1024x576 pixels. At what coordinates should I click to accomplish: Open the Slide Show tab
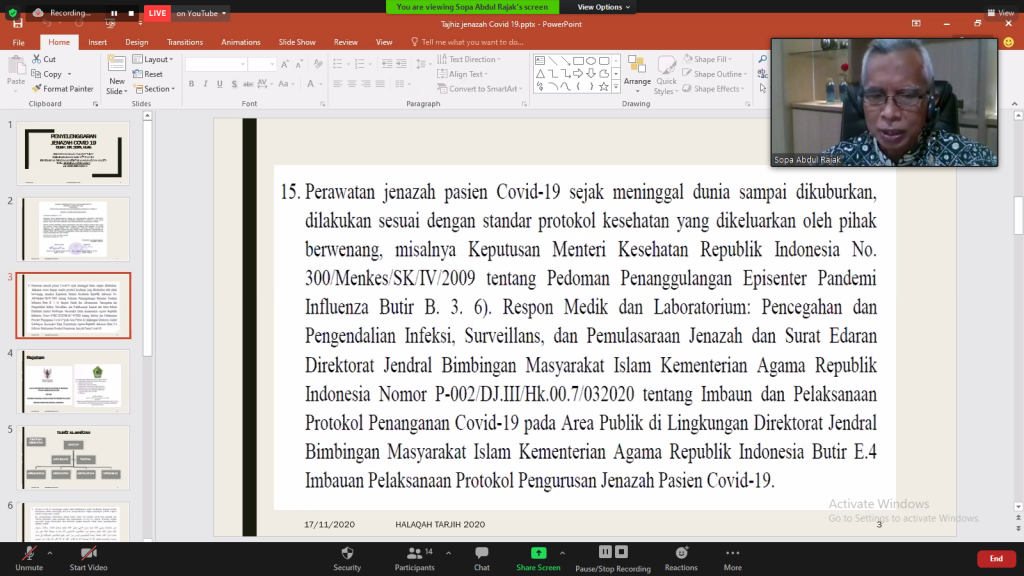pyautogui.click(x=297, y=42)
